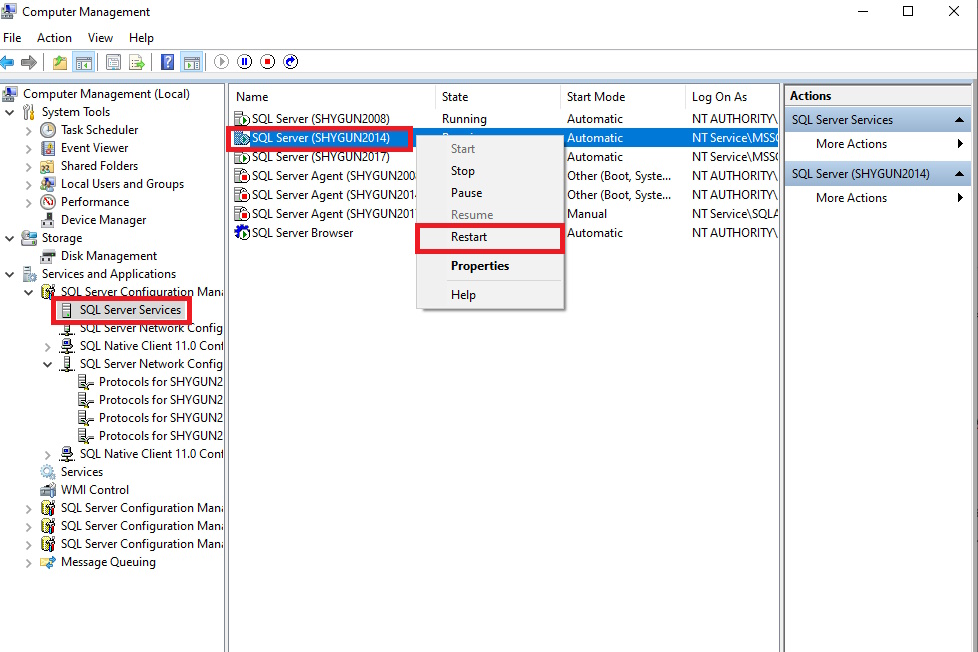978x652 pixels.
Task: Open the Action menu
Action: pyautogui.click(x=54, y=38)
